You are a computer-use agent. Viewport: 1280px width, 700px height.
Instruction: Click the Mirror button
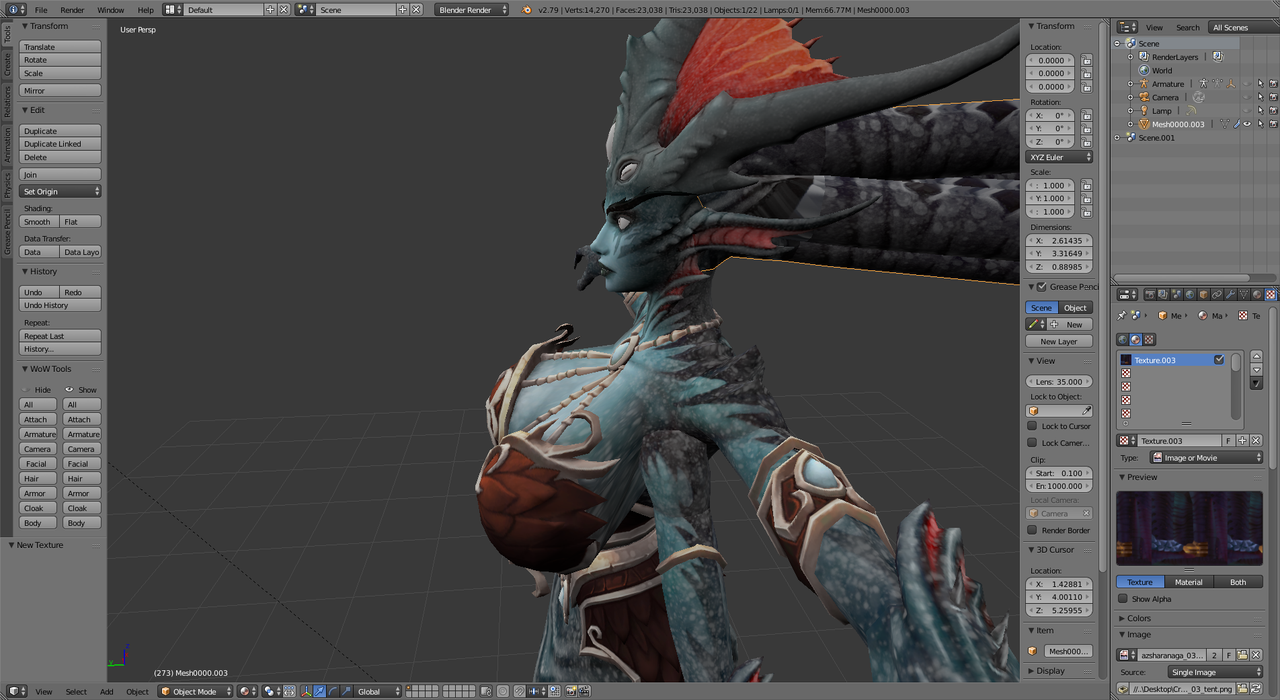(x=61, y=91)
